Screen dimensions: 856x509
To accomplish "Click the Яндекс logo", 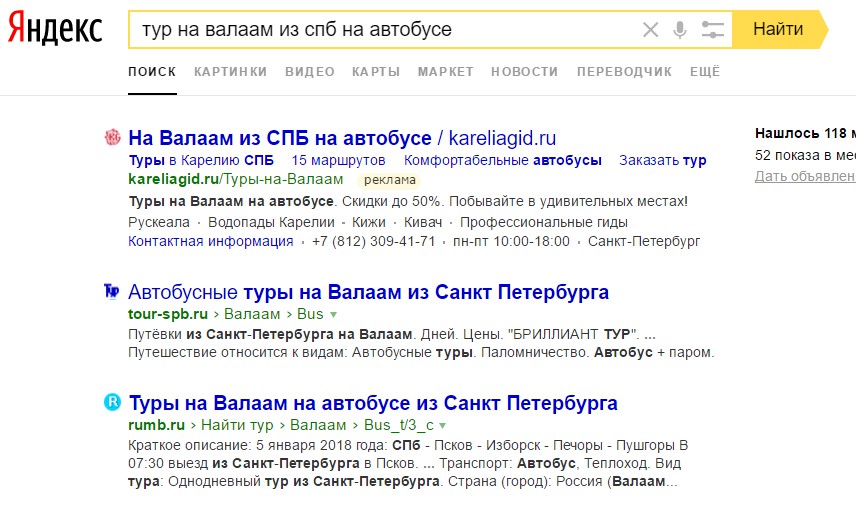I will pyautogui.click(x=55, y=28).
